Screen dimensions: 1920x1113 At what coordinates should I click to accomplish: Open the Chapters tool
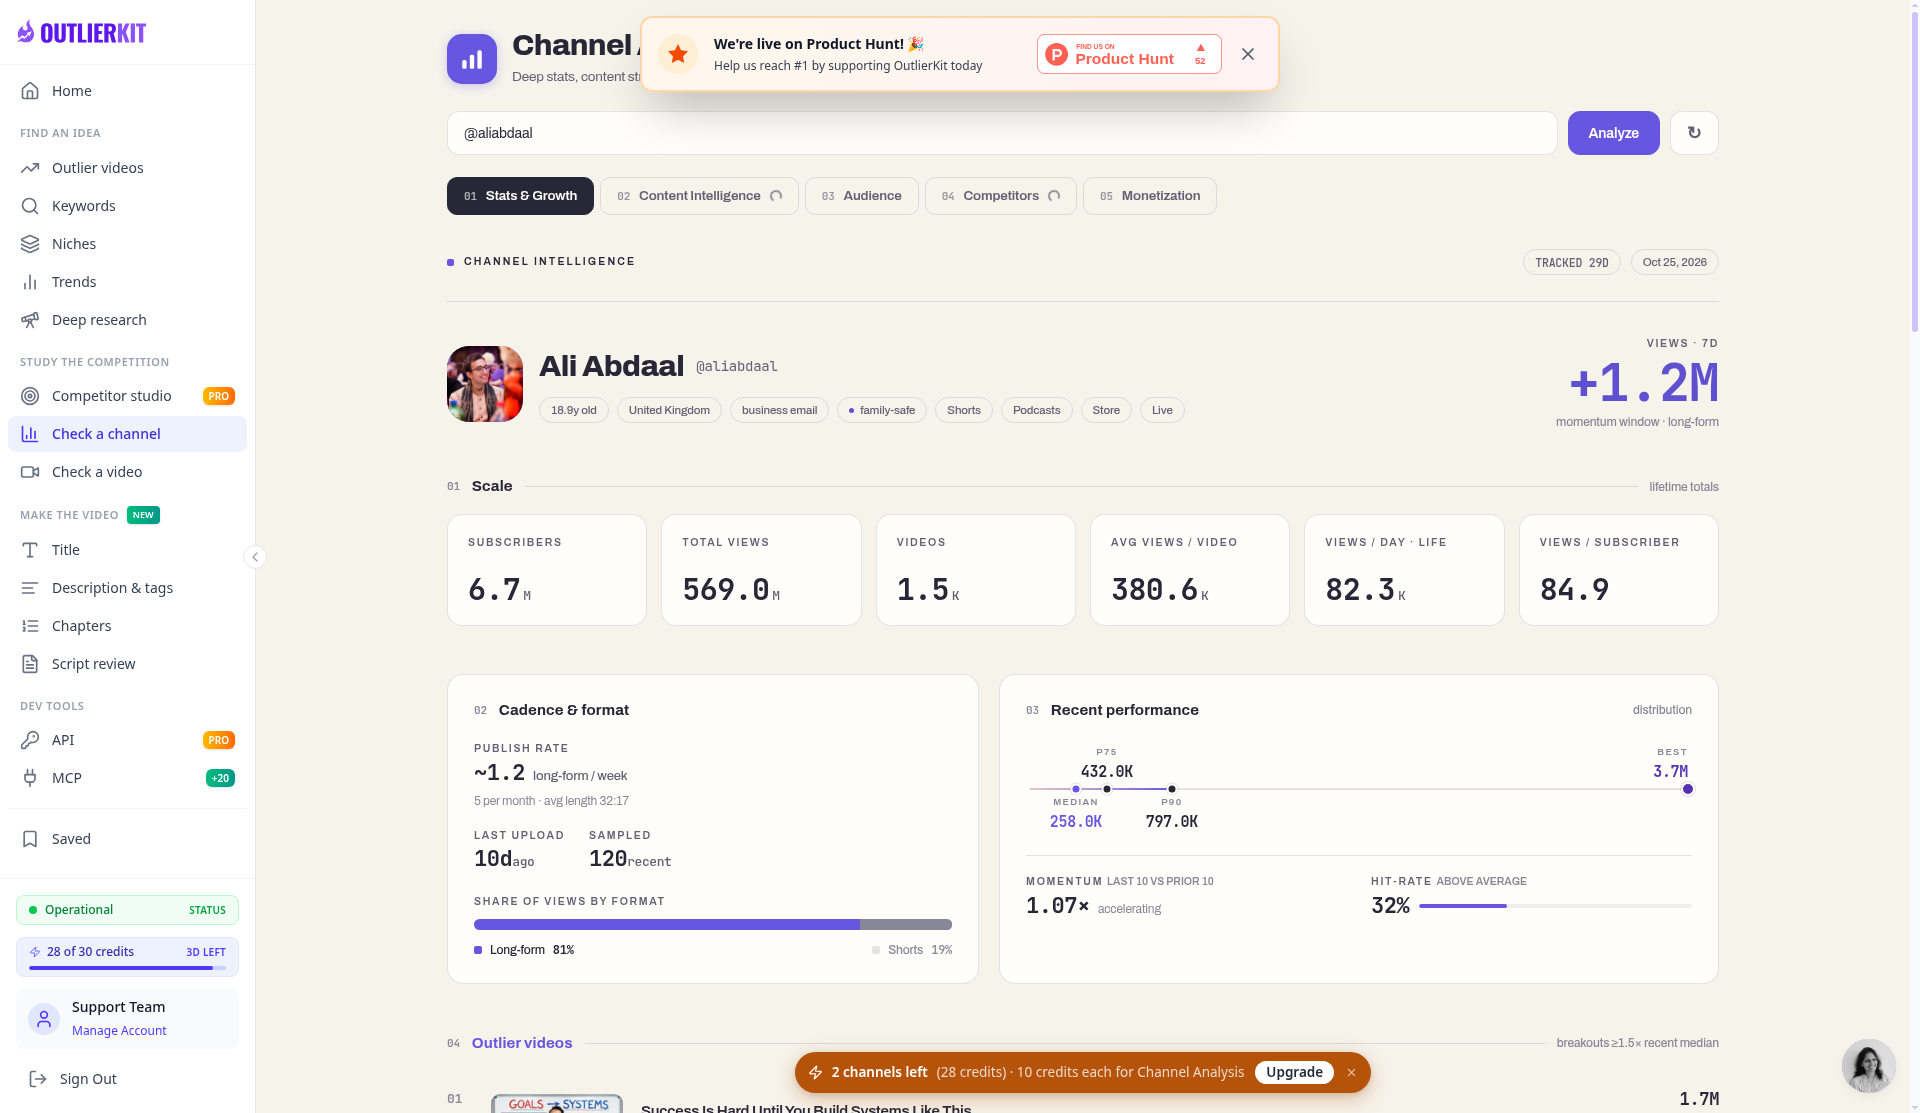click(x=127, y=626)
